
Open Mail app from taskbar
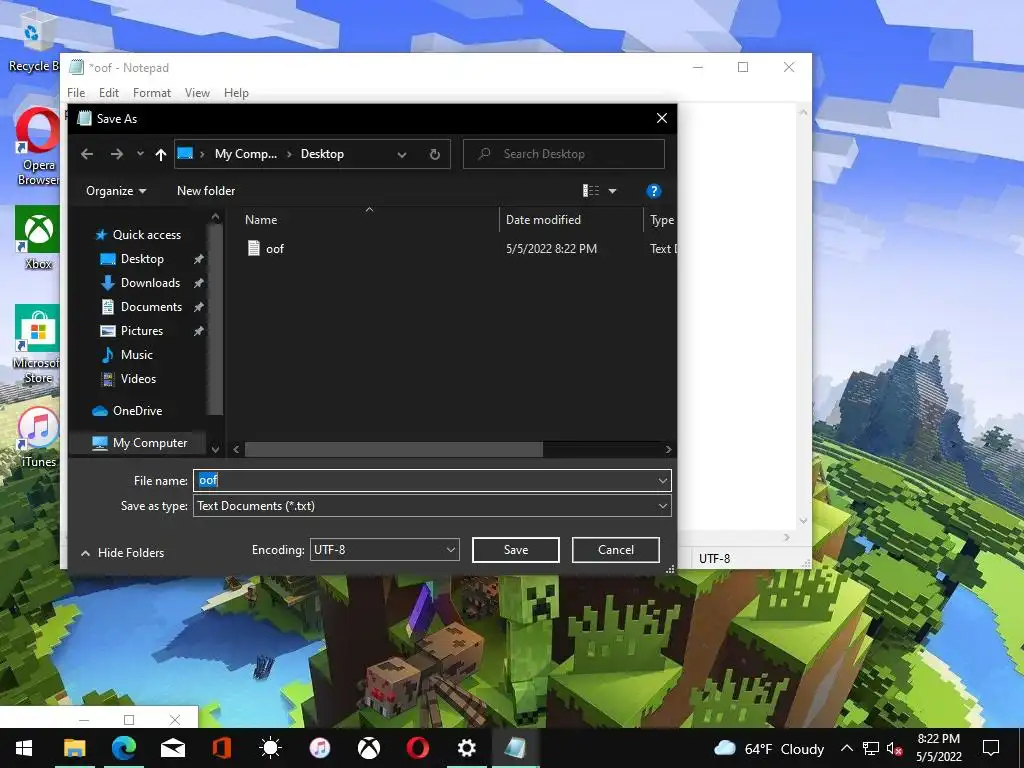173,748
